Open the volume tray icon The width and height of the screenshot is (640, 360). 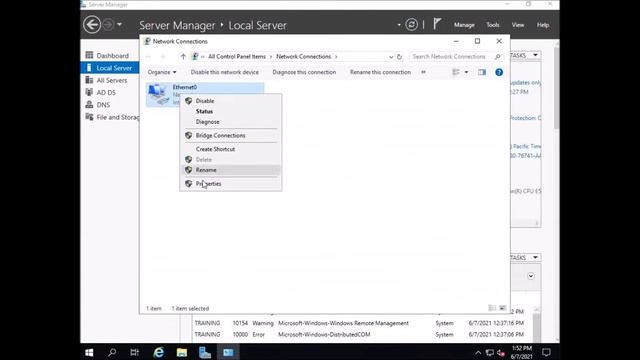click(501, 352)
